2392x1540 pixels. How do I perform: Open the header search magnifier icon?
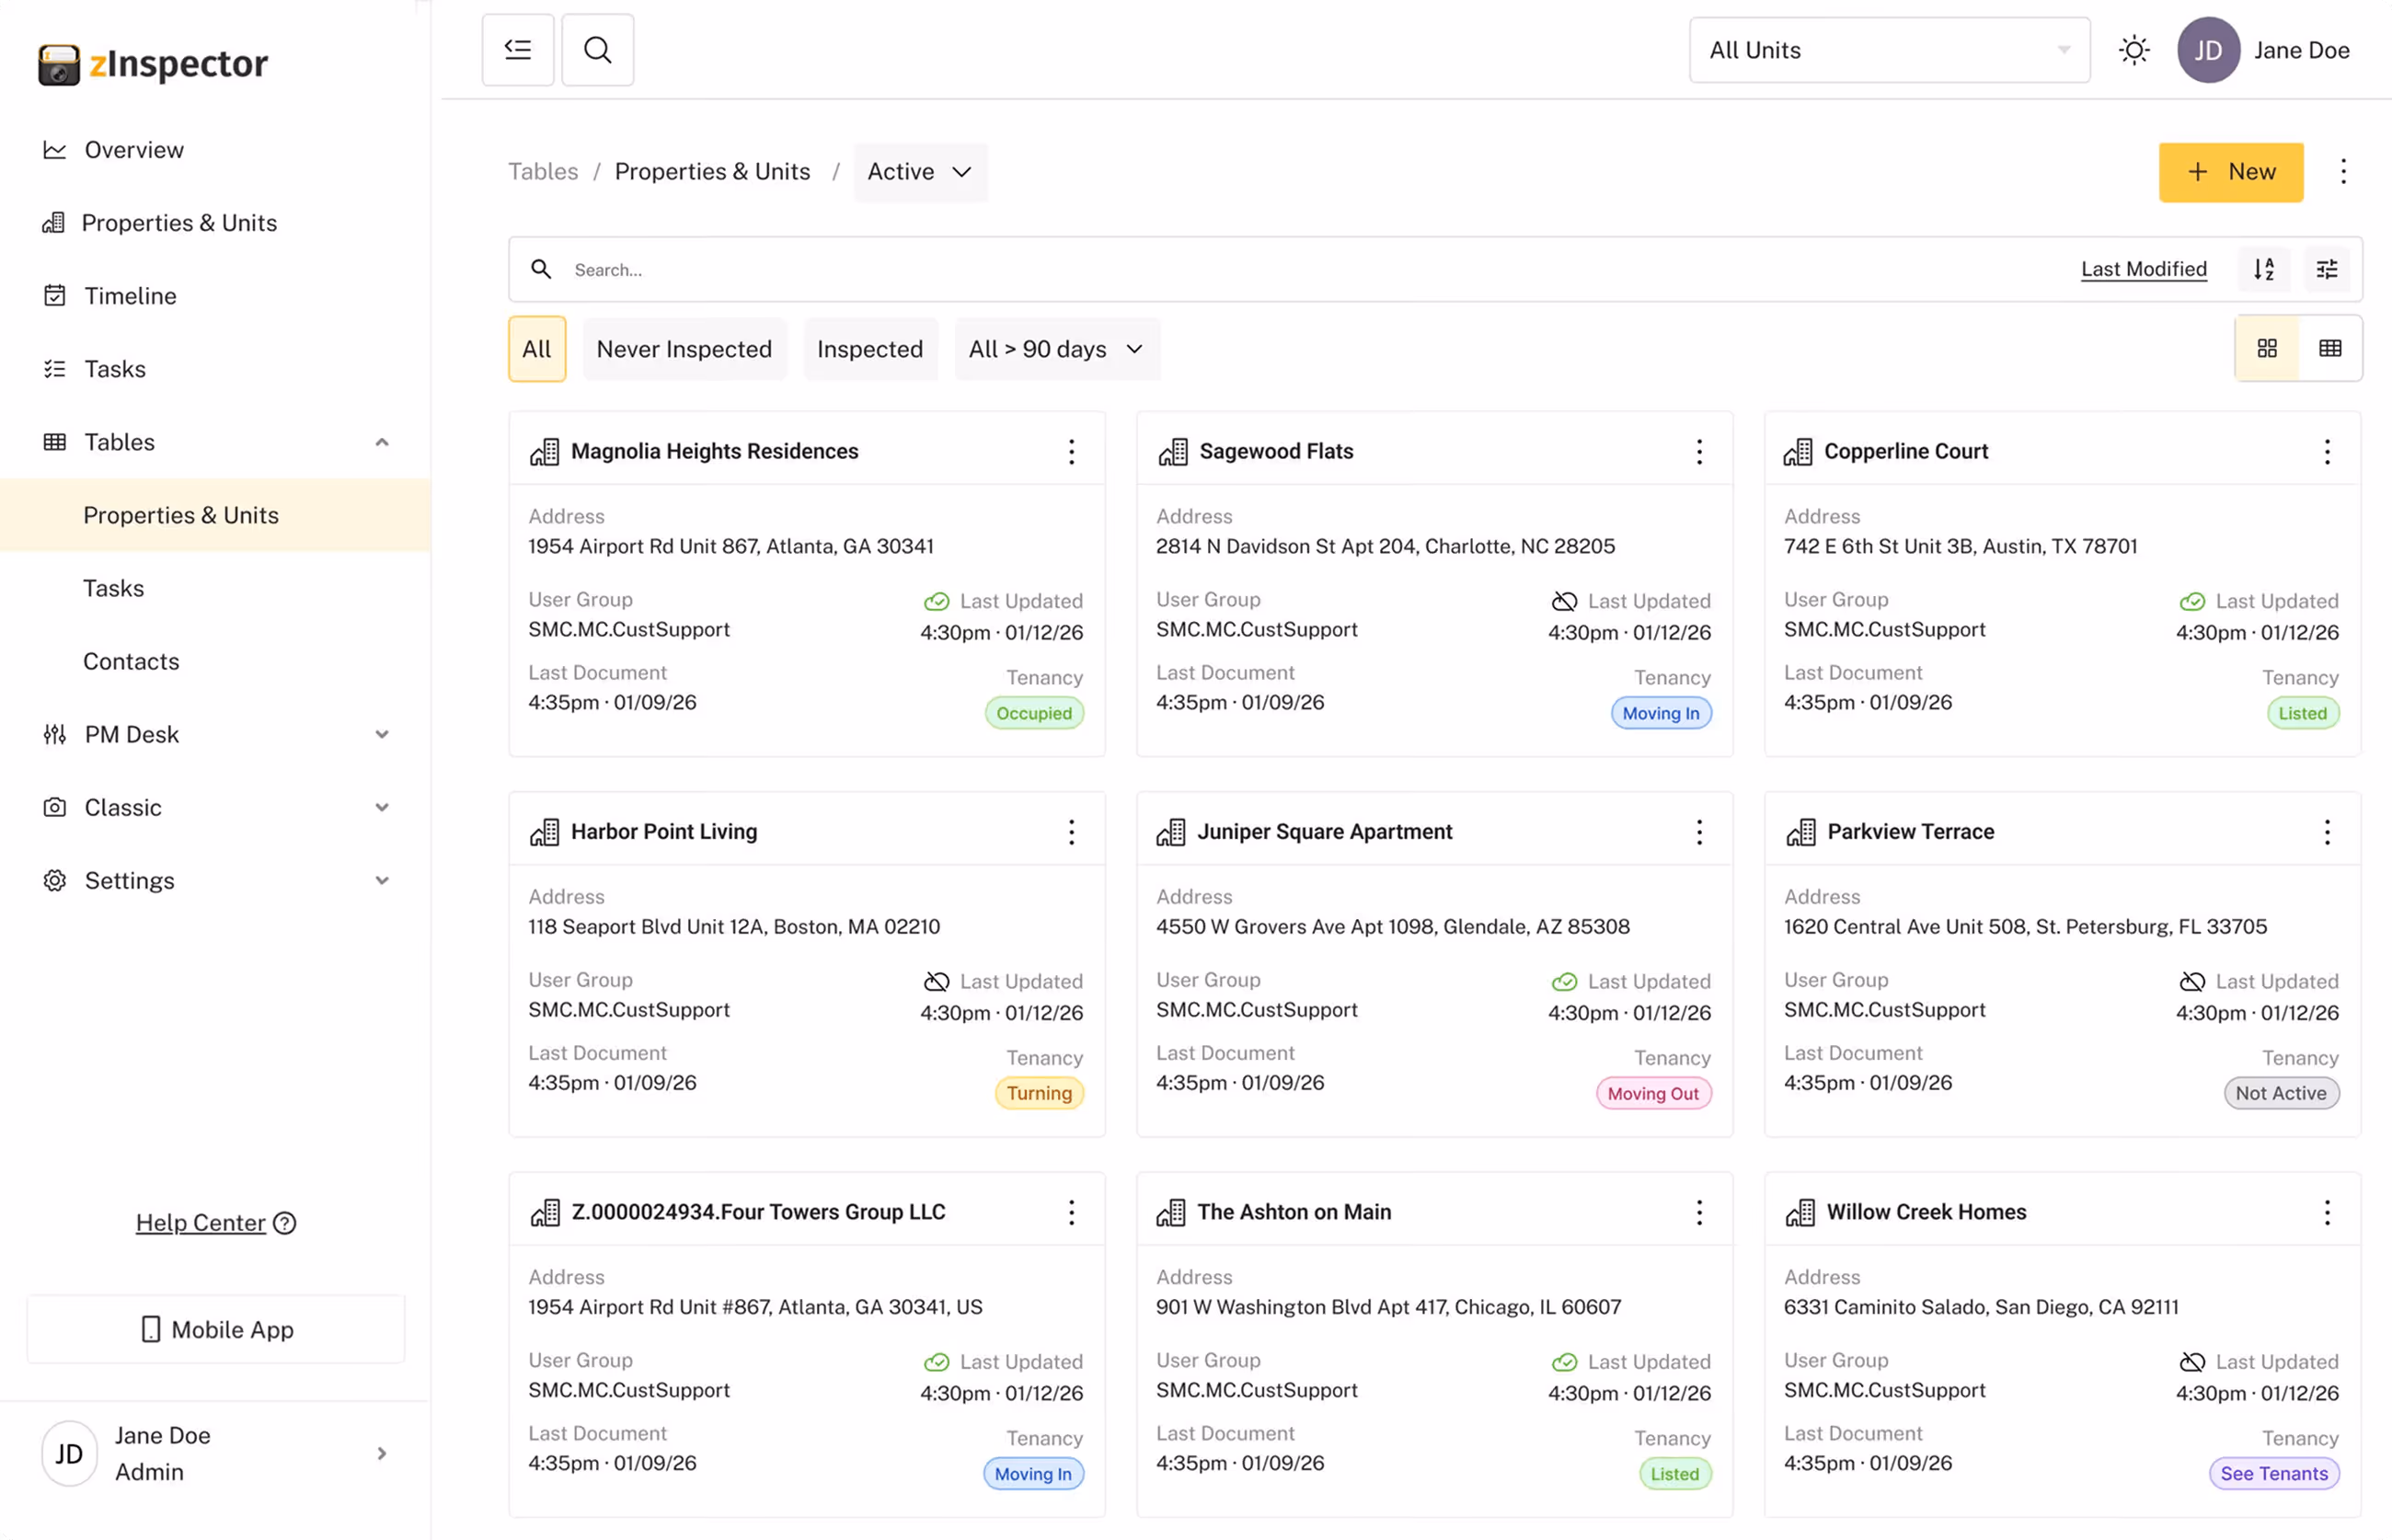(597, 50)
